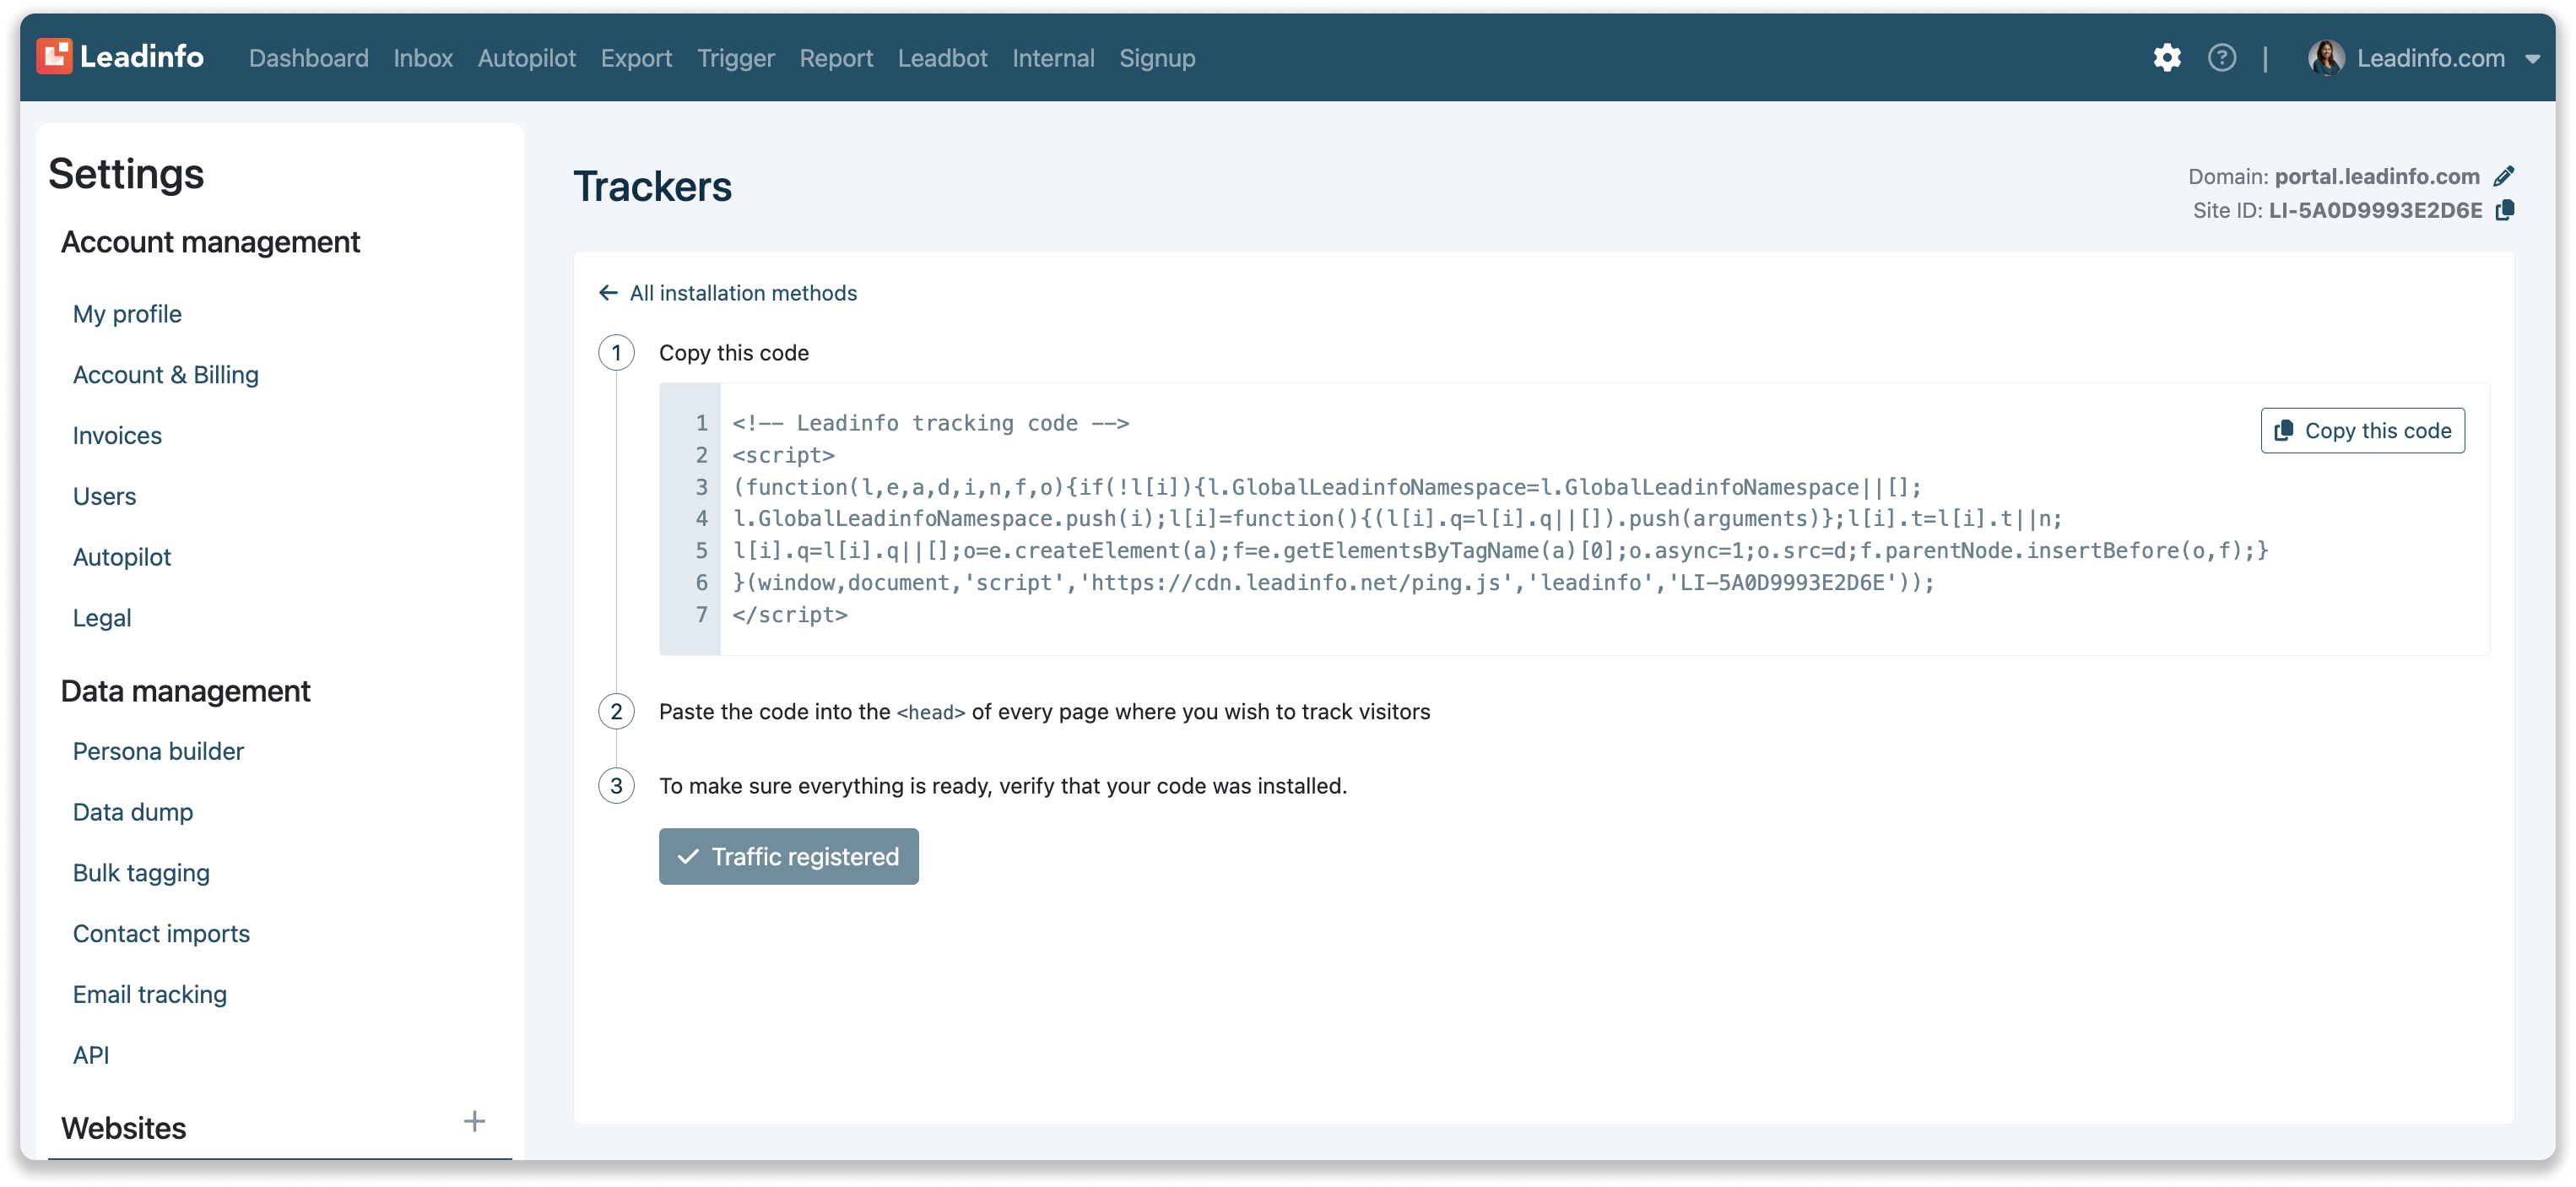Open the Leadbot navigation item
2576x1187 pixels.
tap(942, 59)
